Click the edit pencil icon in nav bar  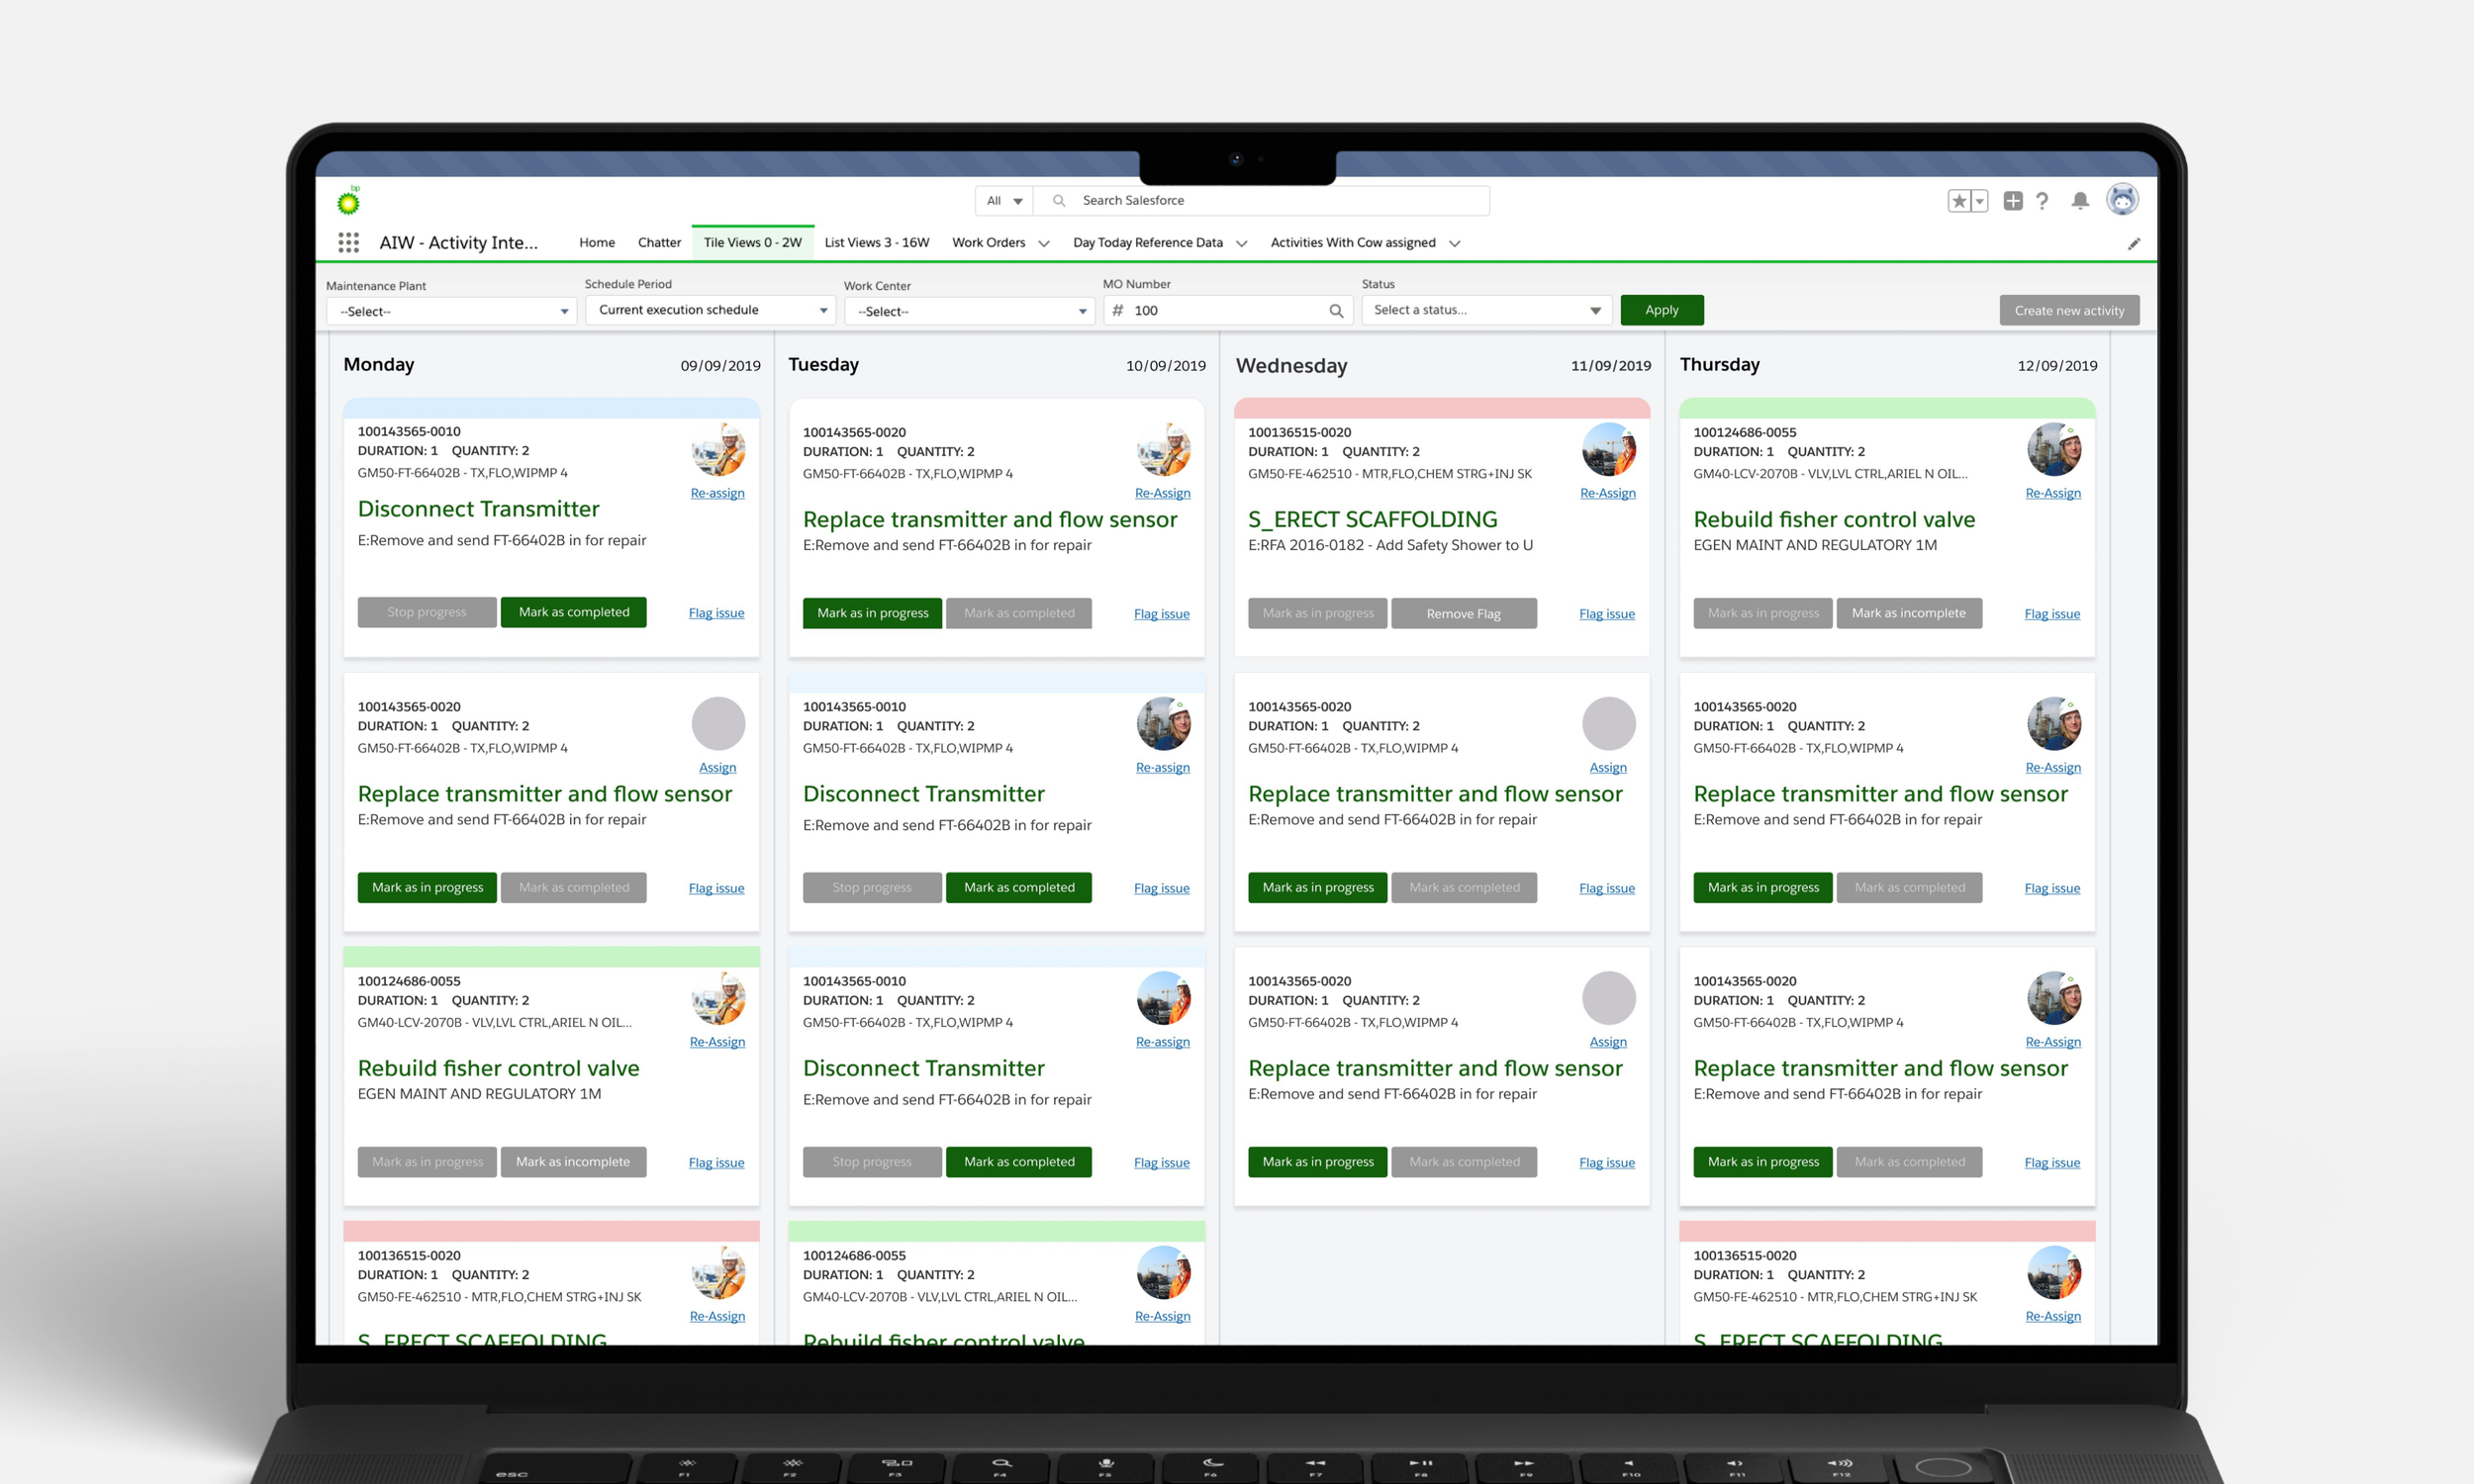[x=2134, y=243]
